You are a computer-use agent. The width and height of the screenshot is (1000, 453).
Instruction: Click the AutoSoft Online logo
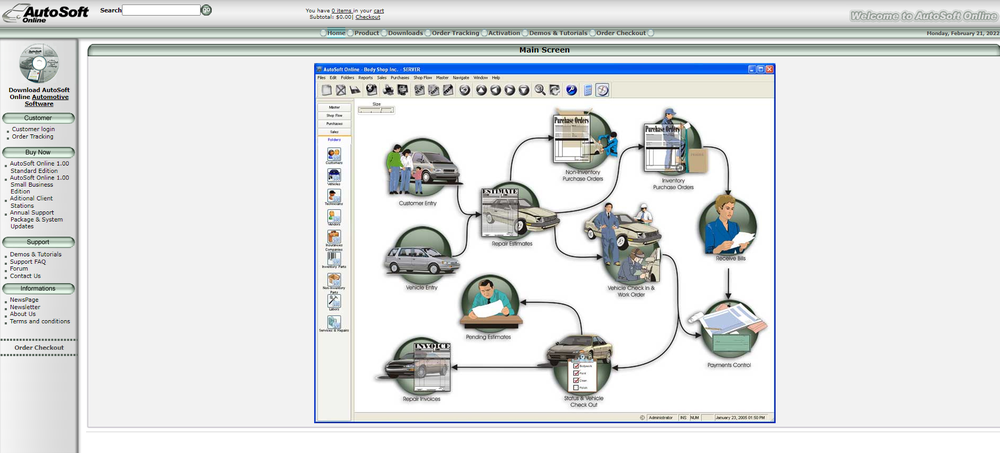(x=45, y=13)
